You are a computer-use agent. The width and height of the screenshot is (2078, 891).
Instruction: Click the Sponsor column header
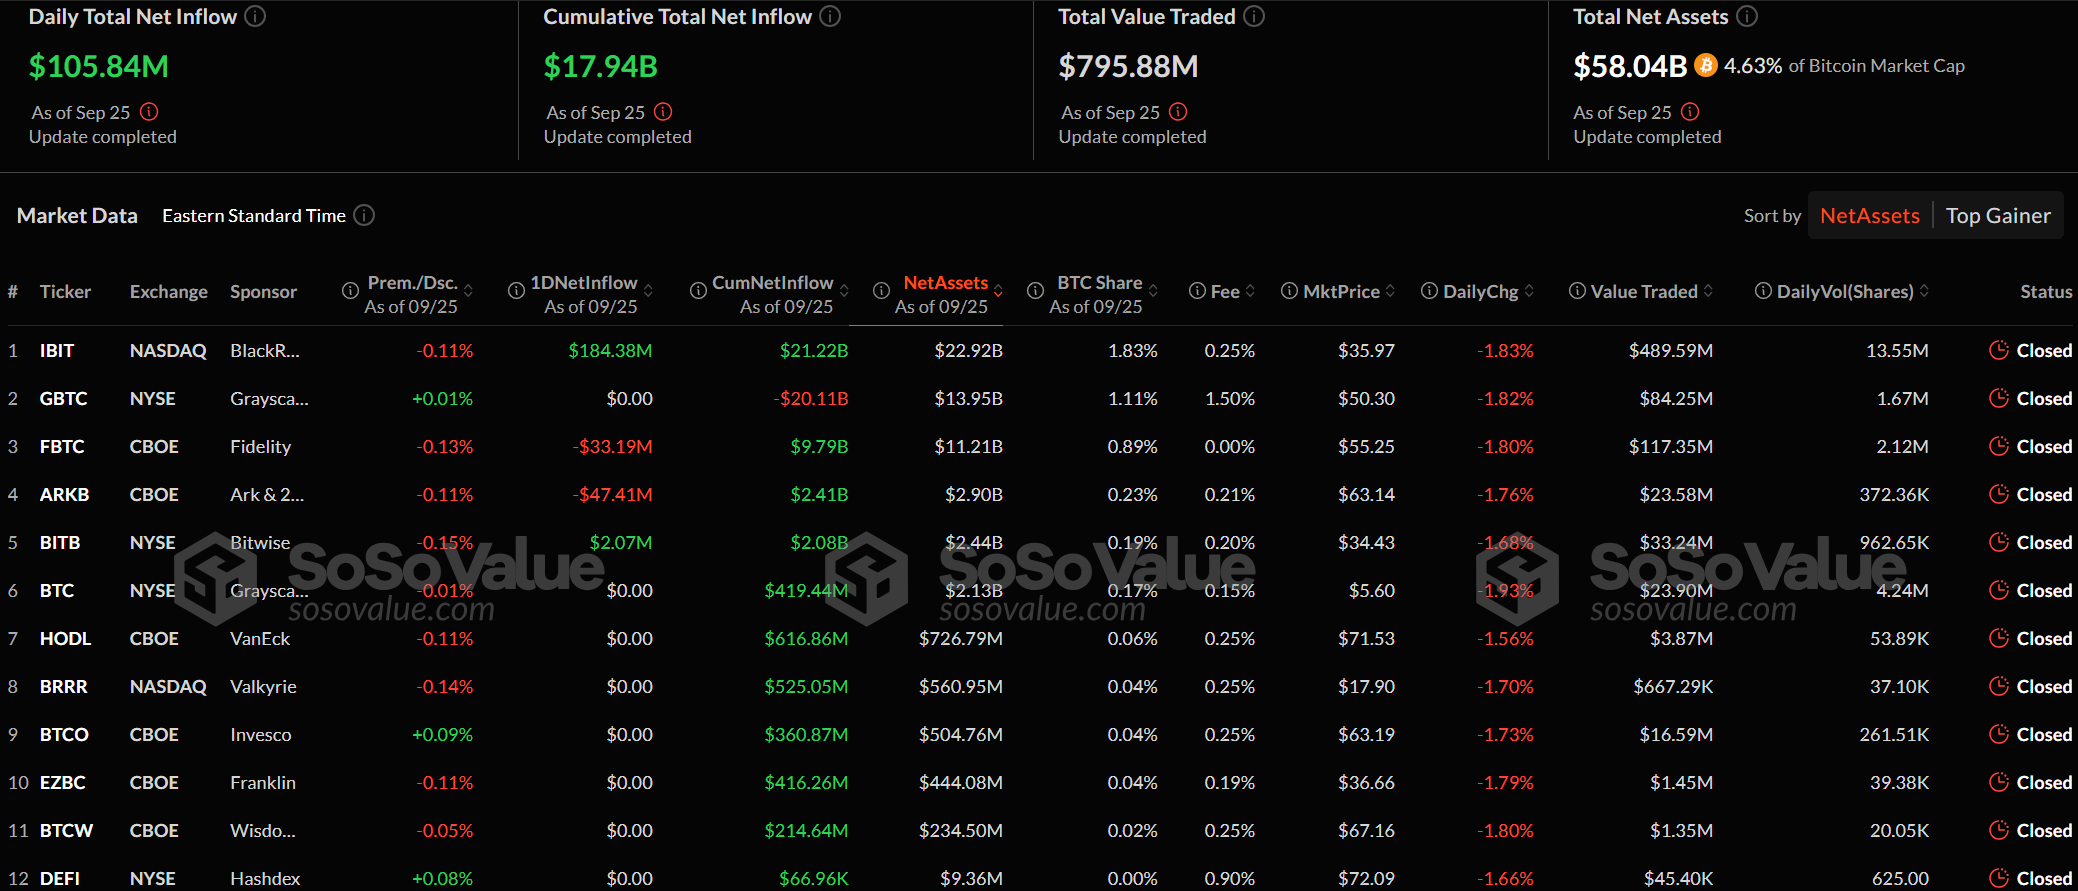pos(263,291)
